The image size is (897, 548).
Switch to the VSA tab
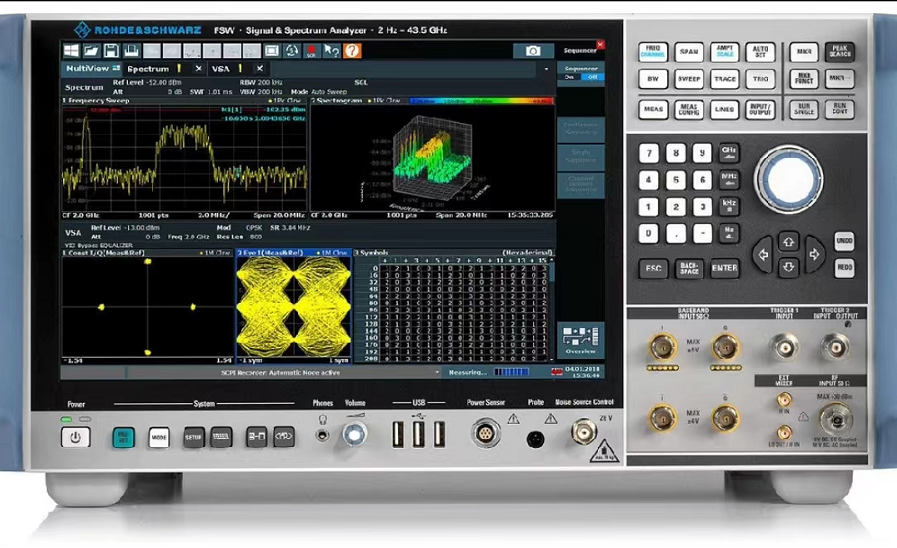pos(220,69)
